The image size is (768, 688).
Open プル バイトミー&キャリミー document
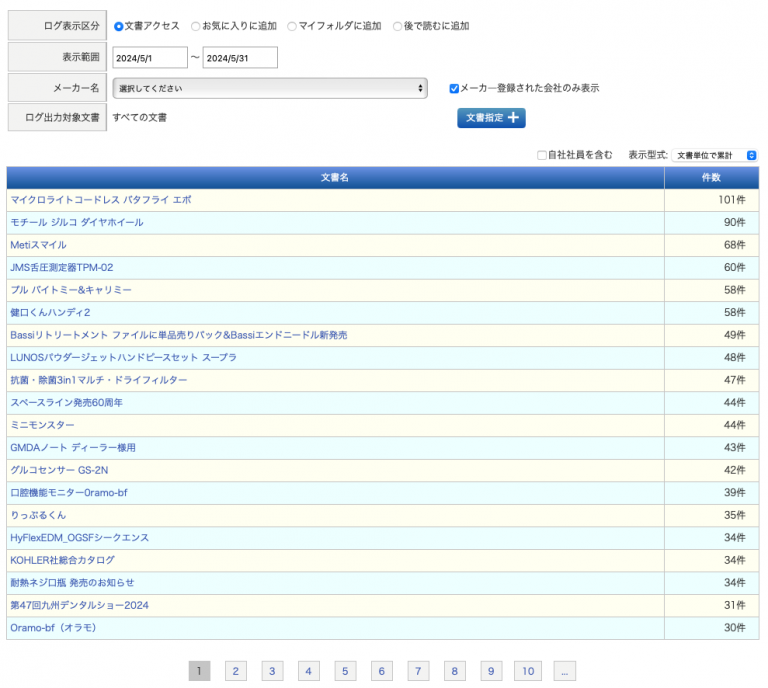coord(71,290)
